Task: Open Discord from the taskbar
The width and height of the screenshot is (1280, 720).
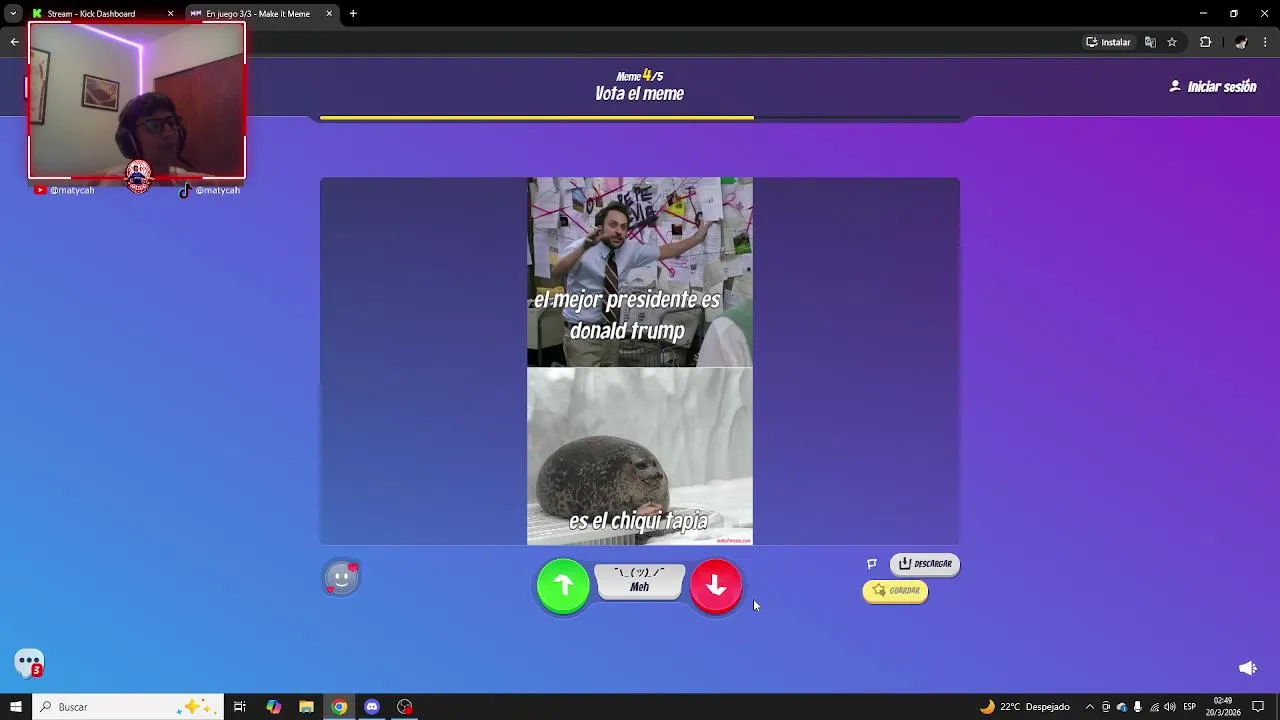Action: (372, 707)
